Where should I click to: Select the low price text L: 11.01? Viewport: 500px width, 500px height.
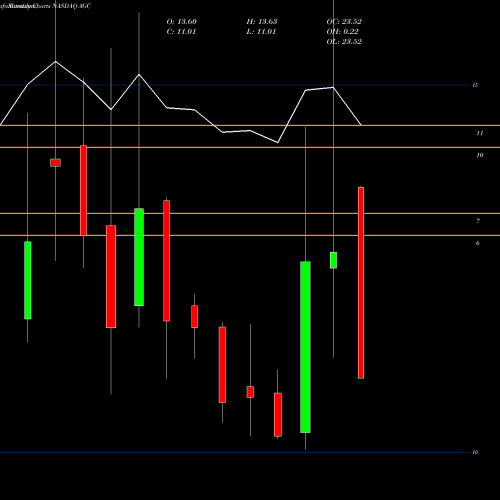(261, 32)
